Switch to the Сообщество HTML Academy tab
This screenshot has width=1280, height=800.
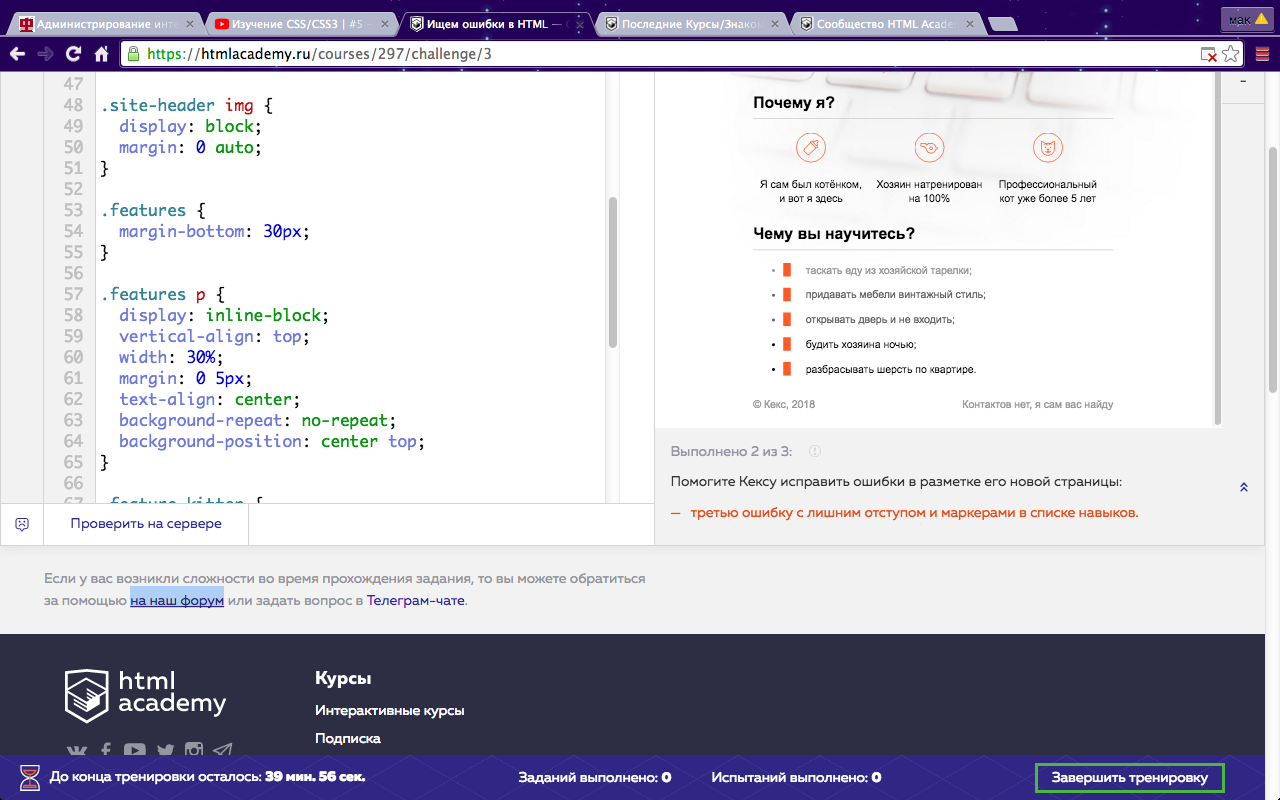882,24
